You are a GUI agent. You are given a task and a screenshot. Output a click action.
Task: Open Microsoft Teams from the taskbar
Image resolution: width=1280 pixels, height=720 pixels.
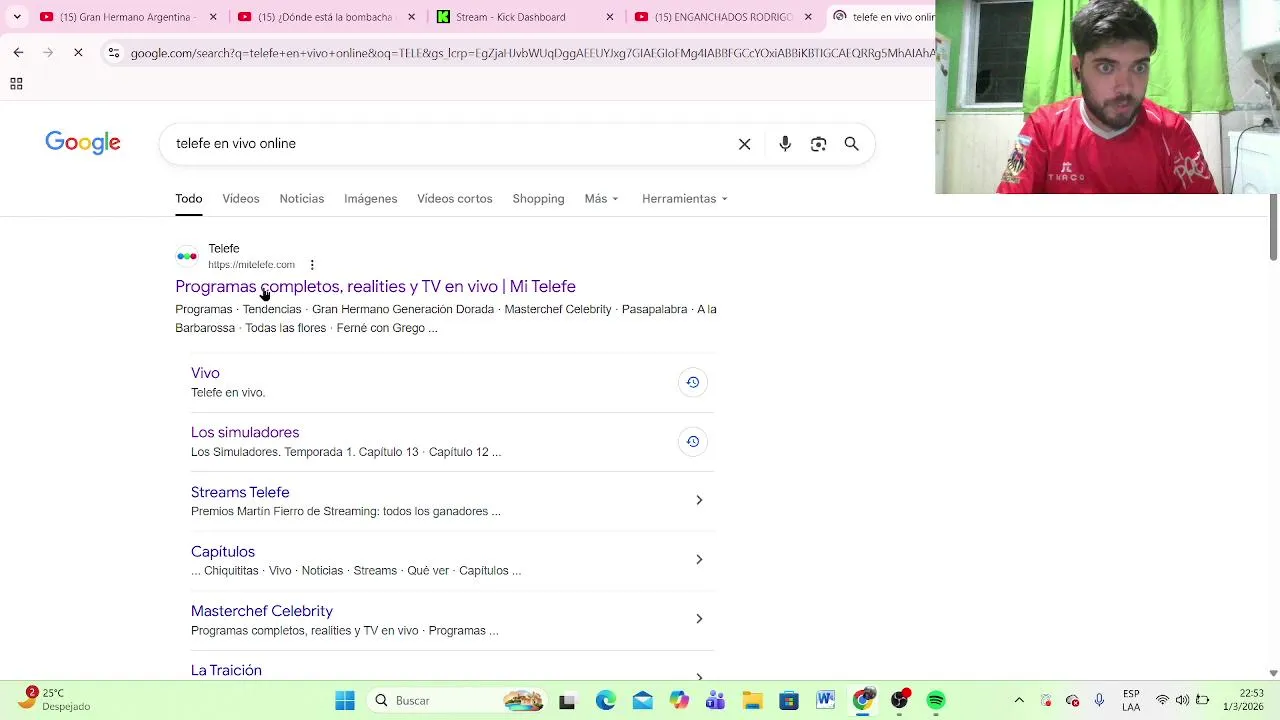715,701
